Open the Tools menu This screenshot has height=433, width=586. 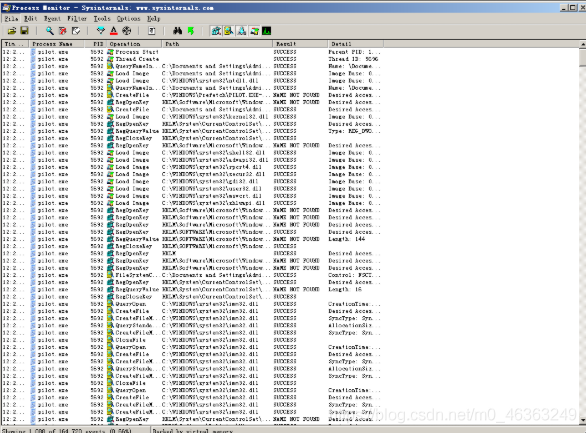point(102,18)
